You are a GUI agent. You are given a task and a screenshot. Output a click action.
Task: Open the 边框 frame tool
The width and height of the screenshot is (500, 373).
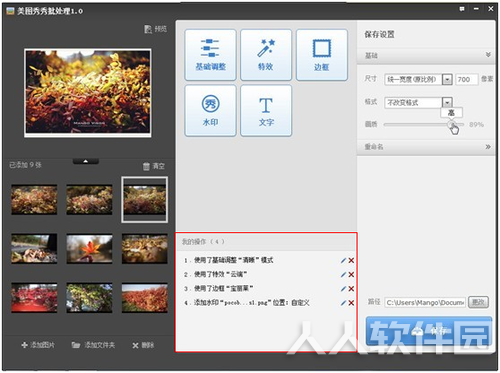click(322, 55)
